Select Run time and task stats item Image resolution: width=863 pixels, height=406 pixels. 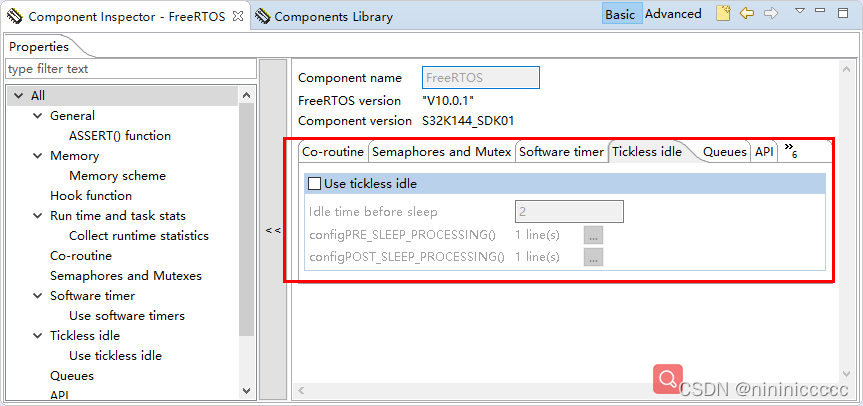tap(118, 216)
